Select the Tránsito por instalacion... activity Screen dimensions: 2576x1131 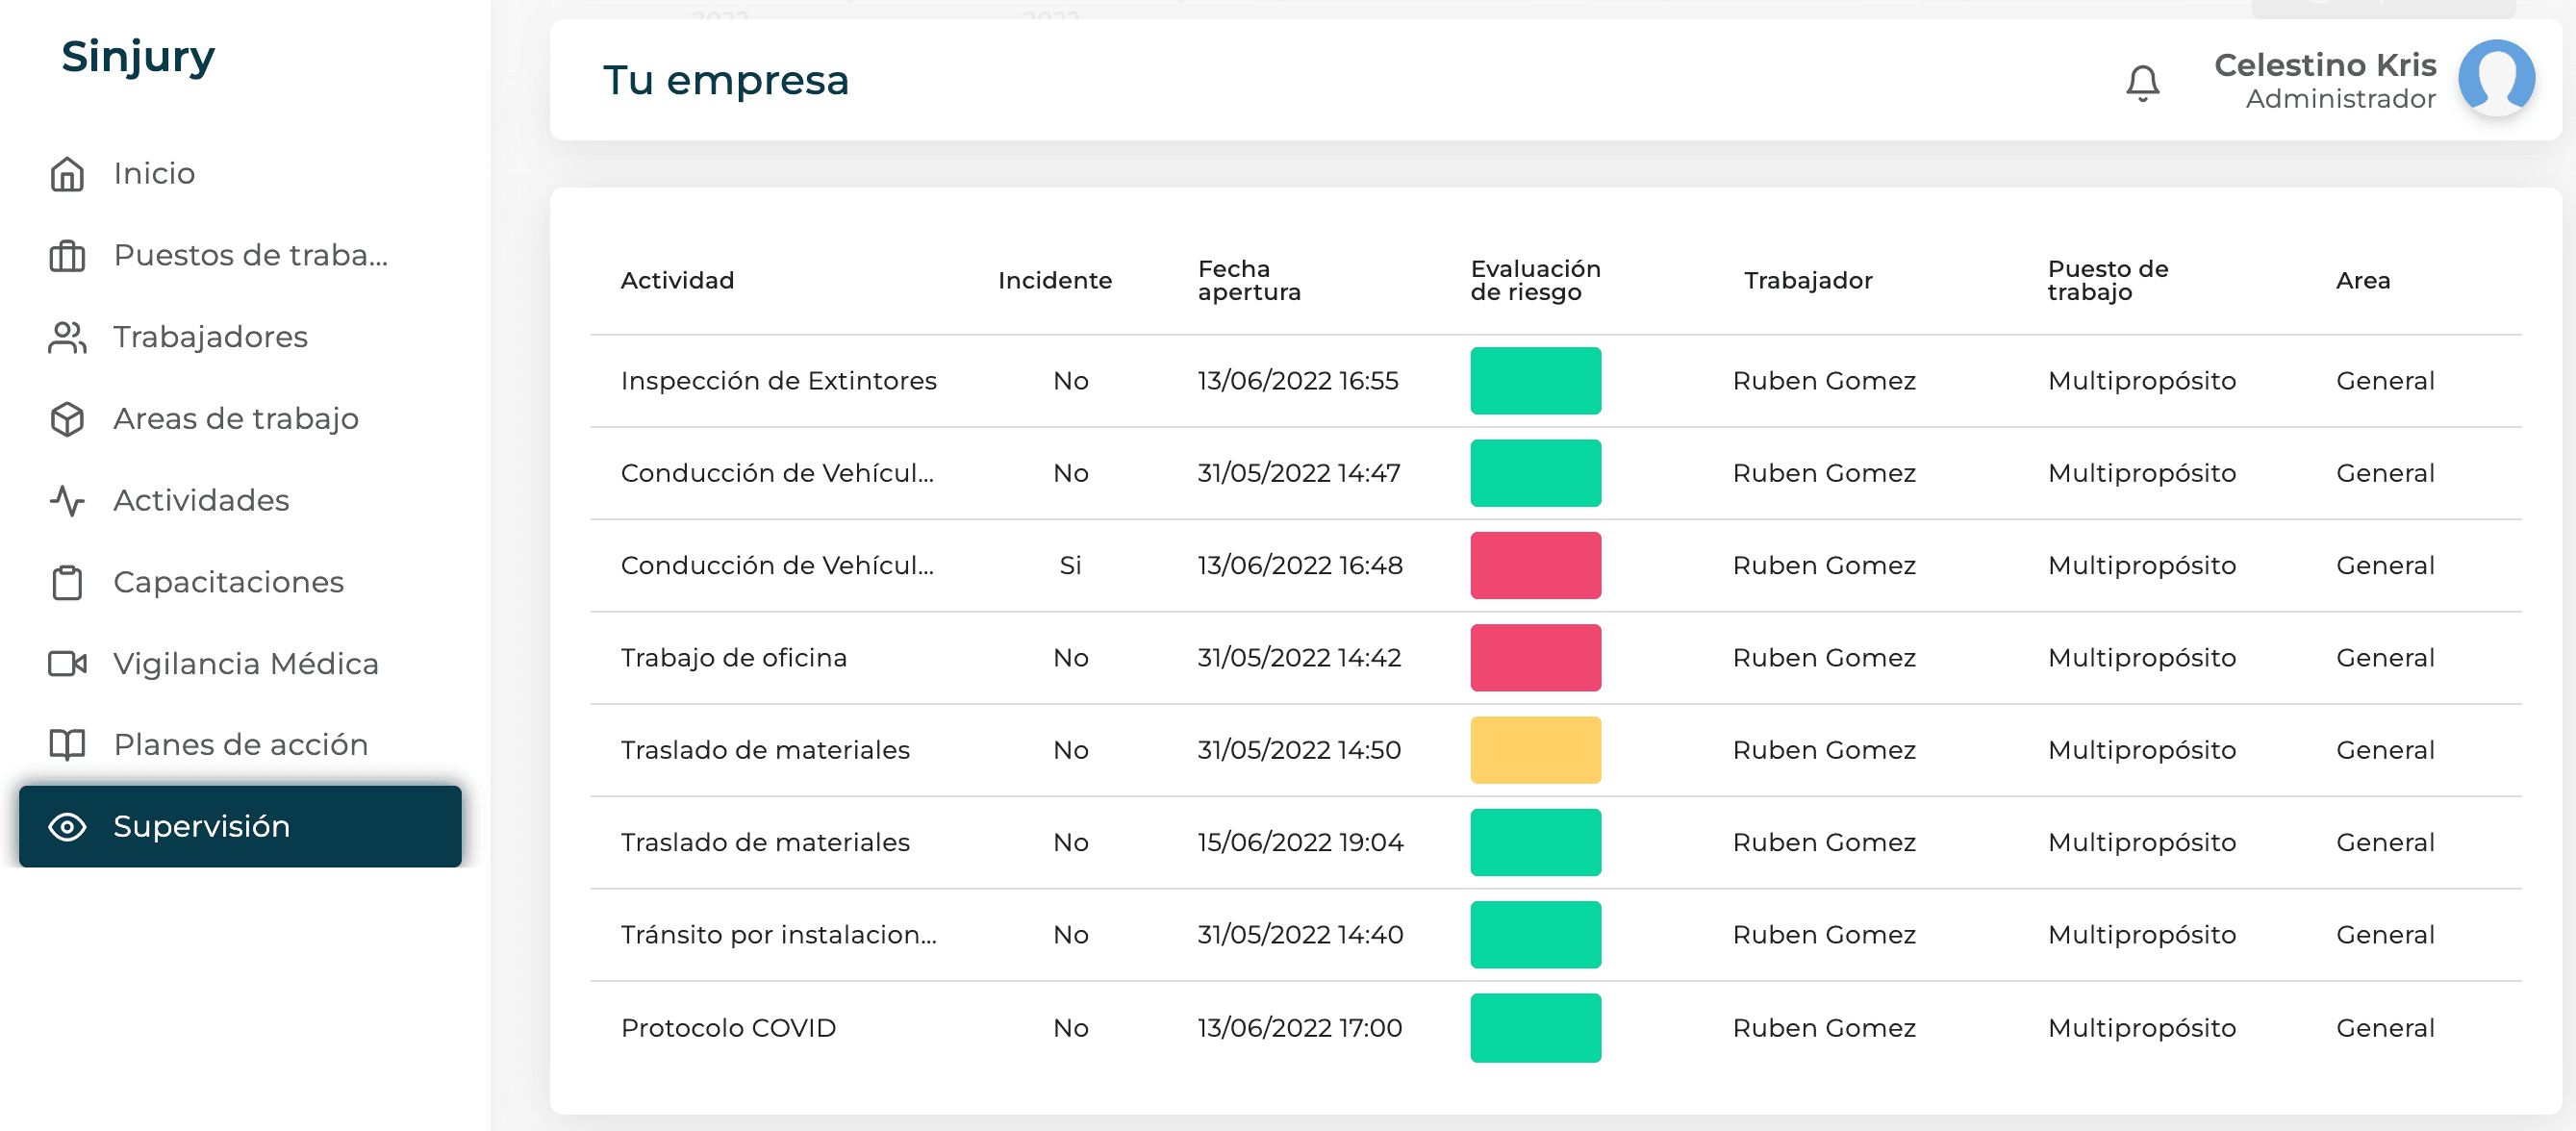click(778, 935)
